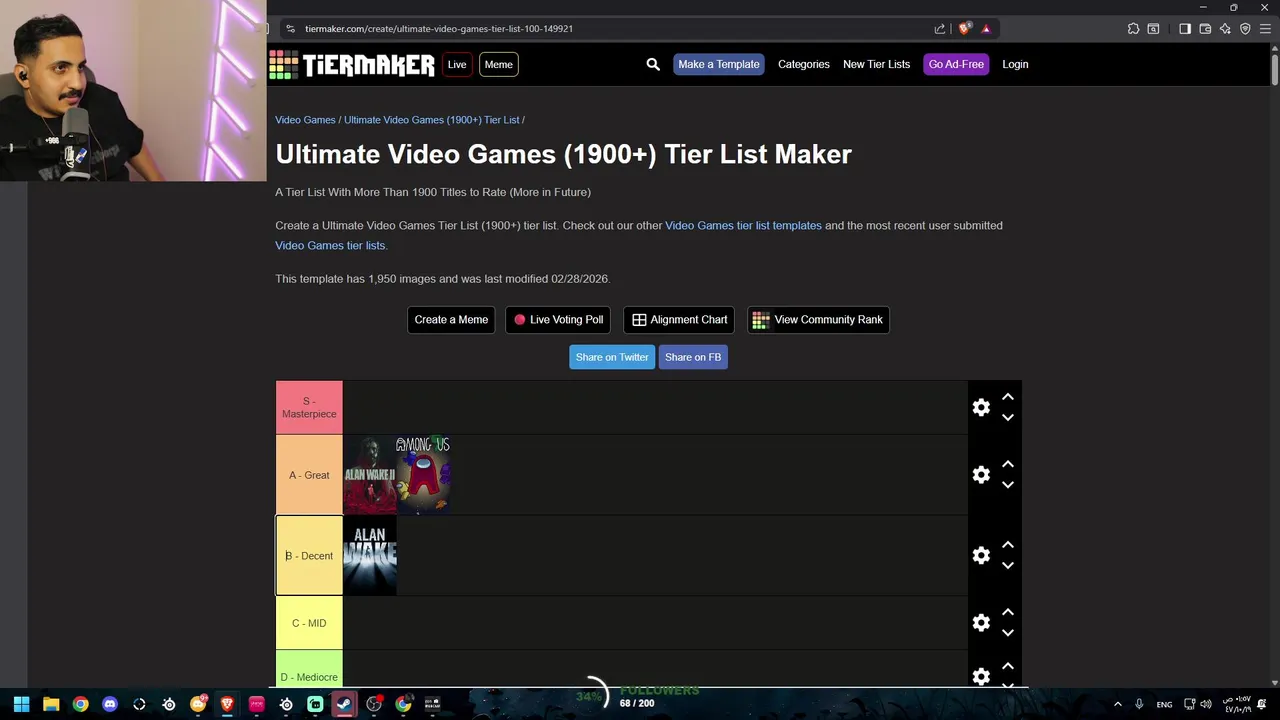Open Steam from the taskbar
The image size is (1280, 720).
coord(344,704)
